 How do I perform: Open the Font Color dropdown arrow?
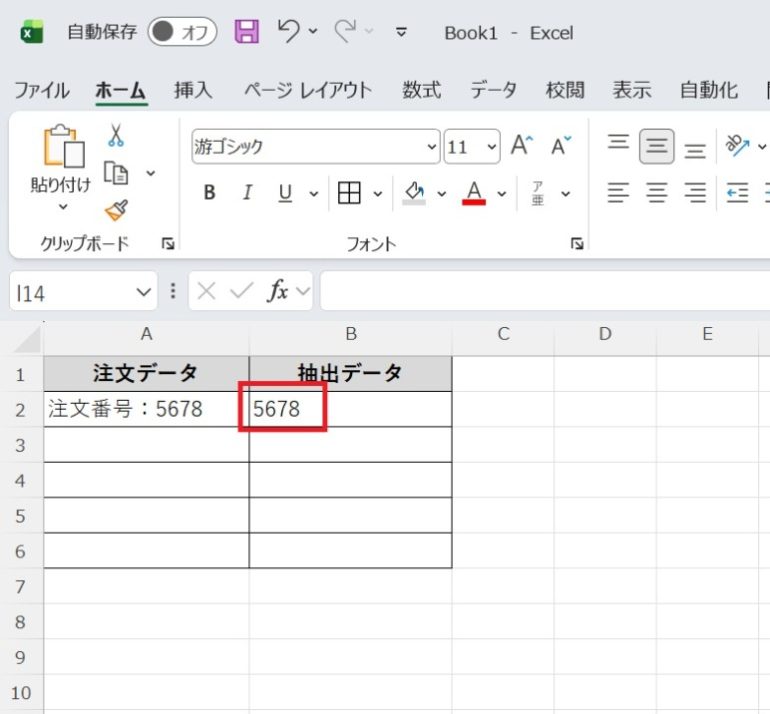point(502,193)
